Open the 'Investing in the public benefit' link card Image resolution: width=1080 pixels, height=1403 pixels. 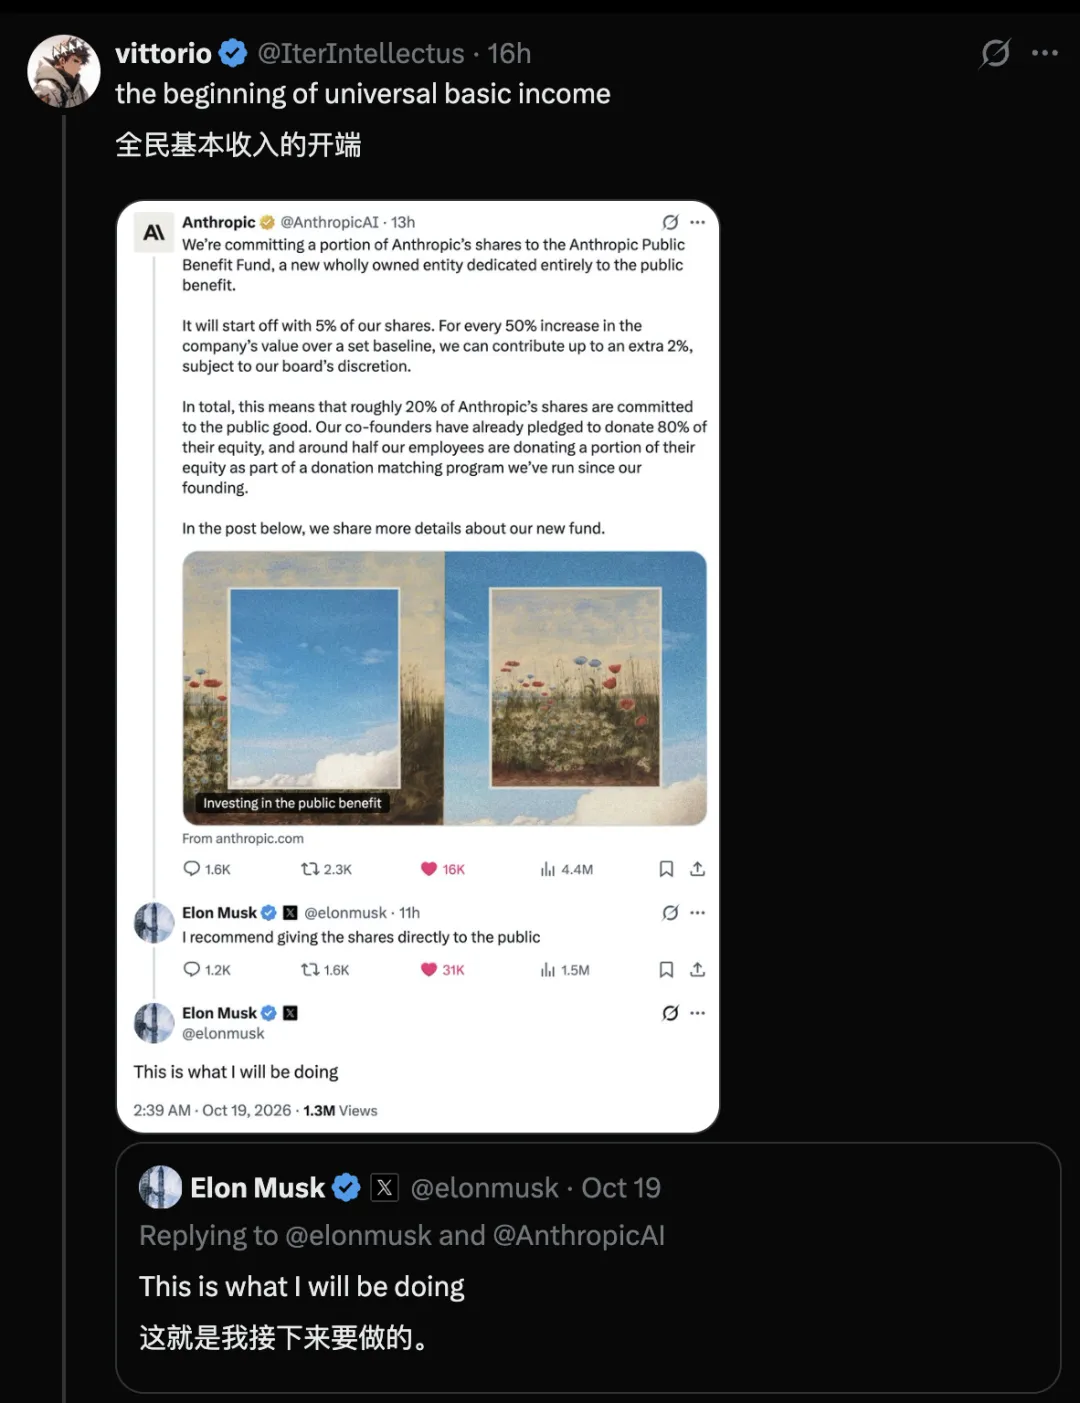(444, 688)
